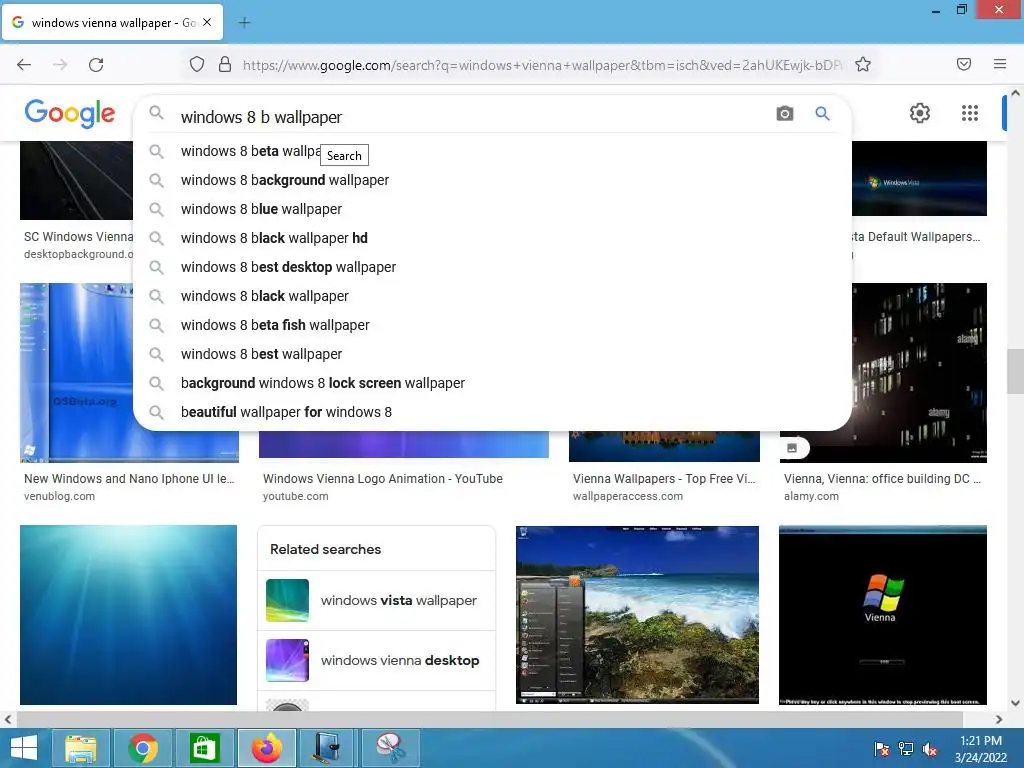Open alamy office building night thumbnail
The width and height of the screenshot is (1024, 768).
point(920,372)
